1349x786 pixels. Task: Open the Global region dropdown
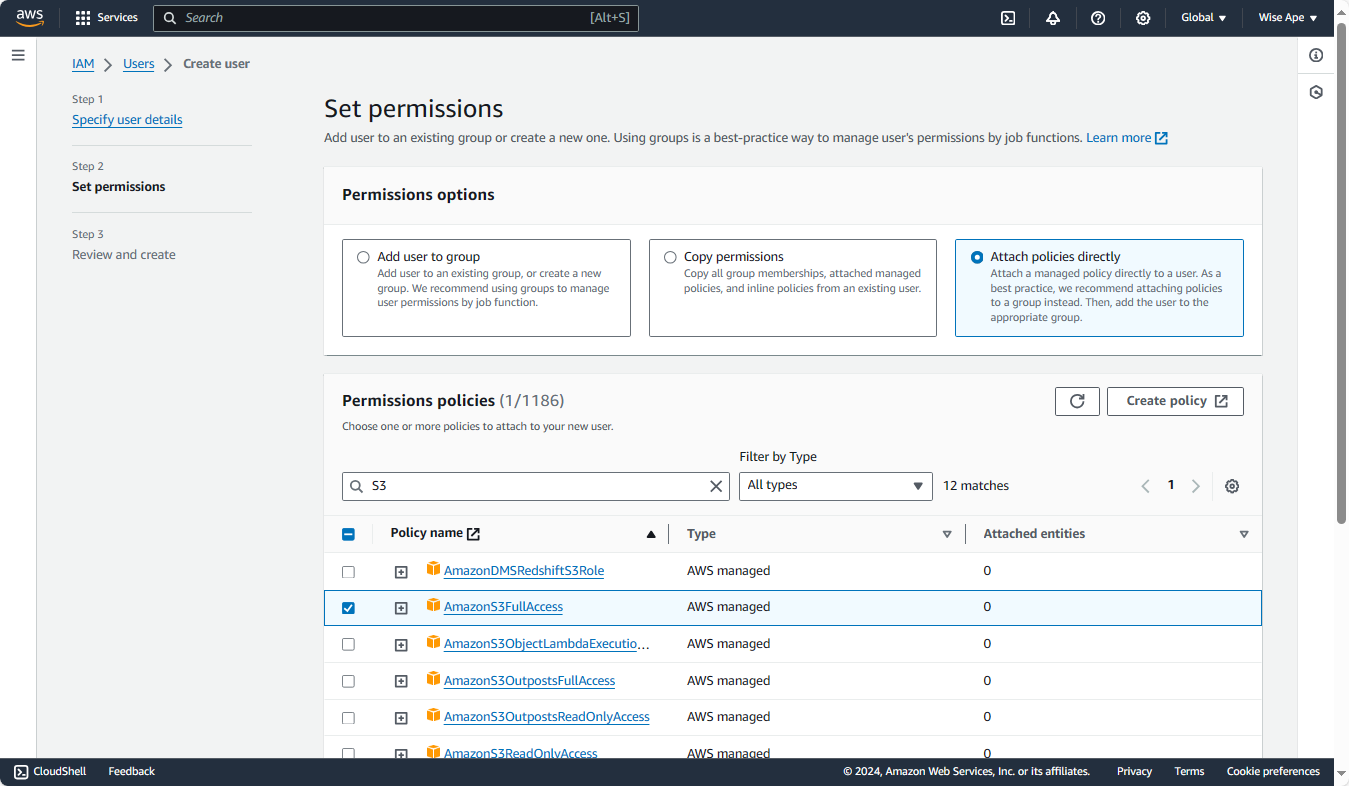tap(1203, 18)
